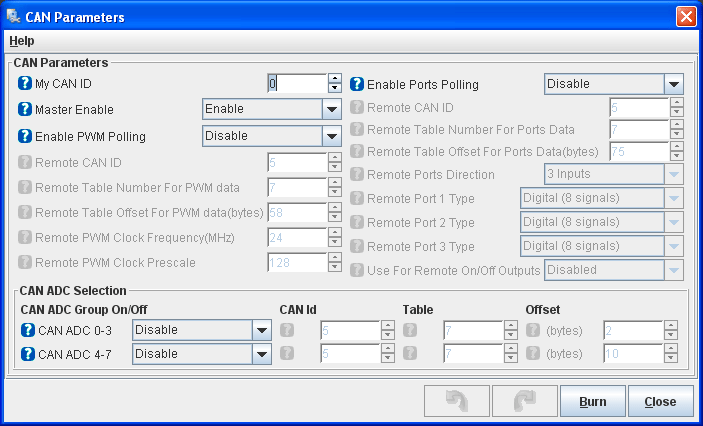The image size is (703, 426).
Task: Click the Close button
Action: point(660,401)
